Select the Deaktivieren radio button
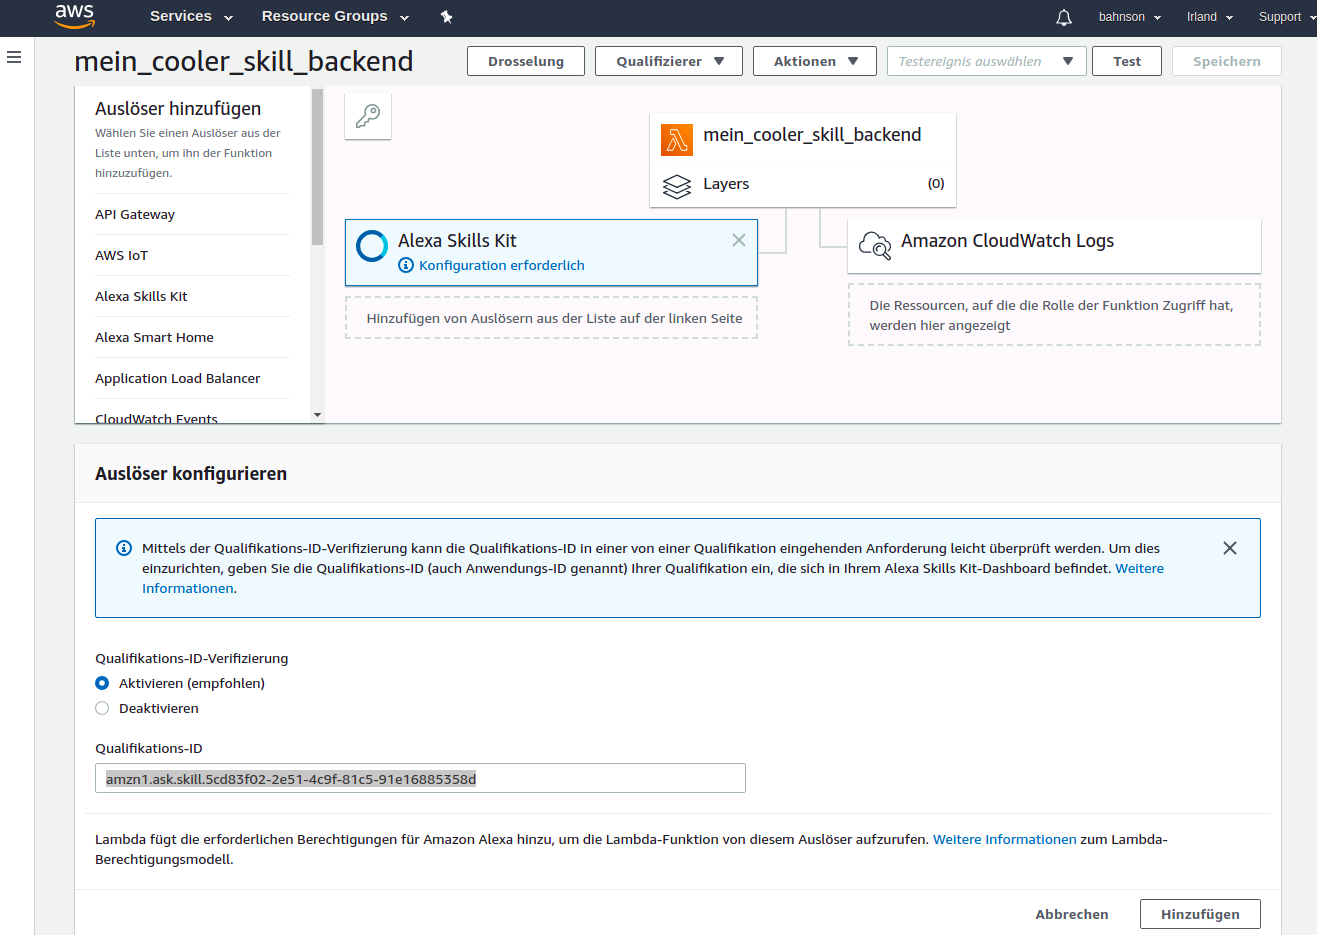 coord(101,708)
